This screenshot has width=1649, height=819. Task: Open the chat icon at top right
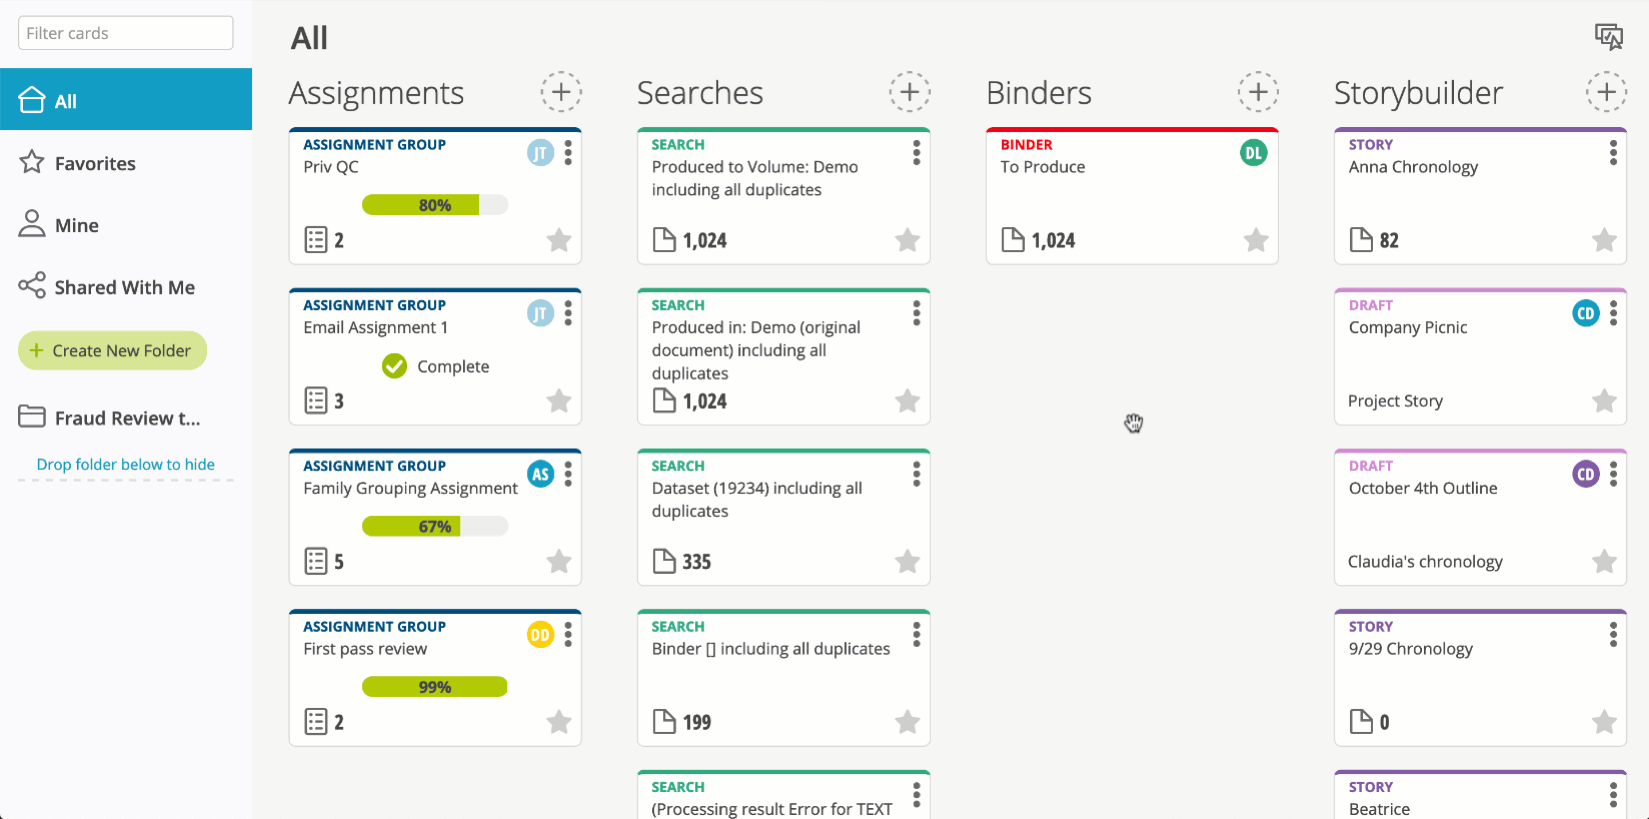pyautogui.click(x=1609, y=37)
